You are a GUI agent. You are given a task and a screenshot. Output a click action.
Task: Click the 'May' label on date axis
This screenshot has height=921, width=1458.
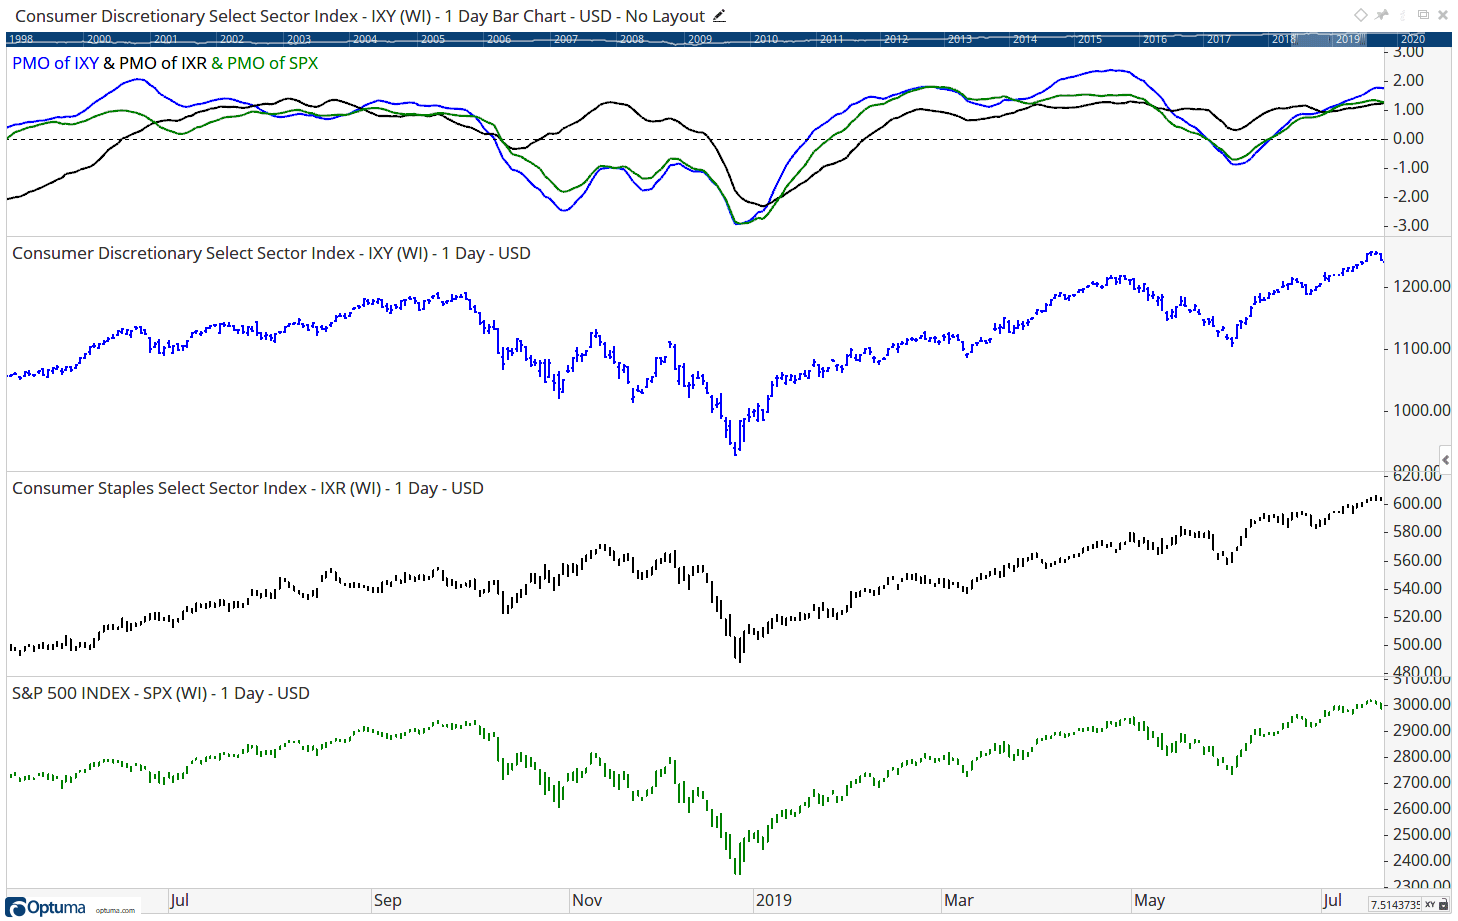click(1150, 900)
